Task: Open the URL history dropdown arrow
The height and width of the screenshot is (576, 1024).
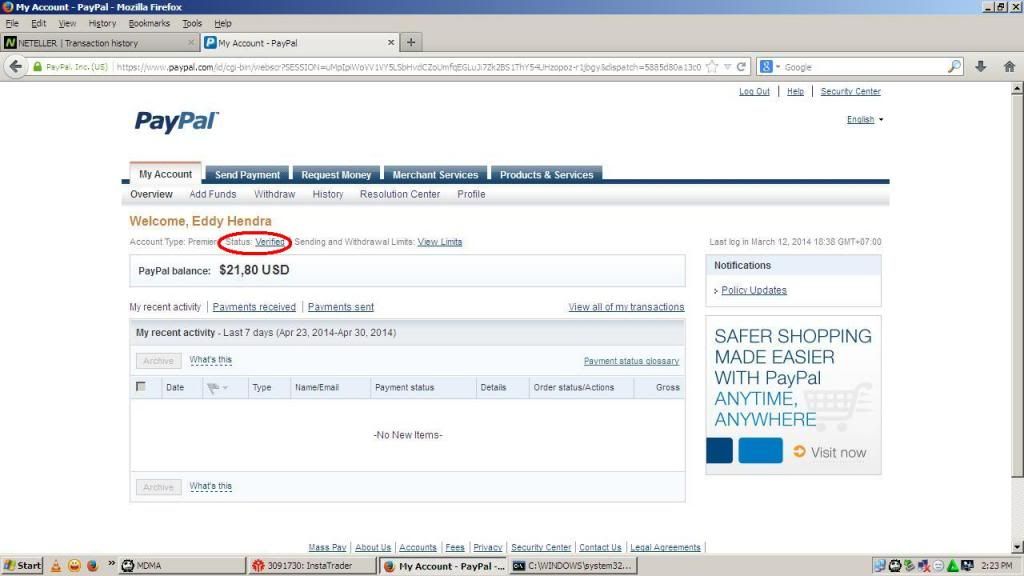Action: coord(727,67)
